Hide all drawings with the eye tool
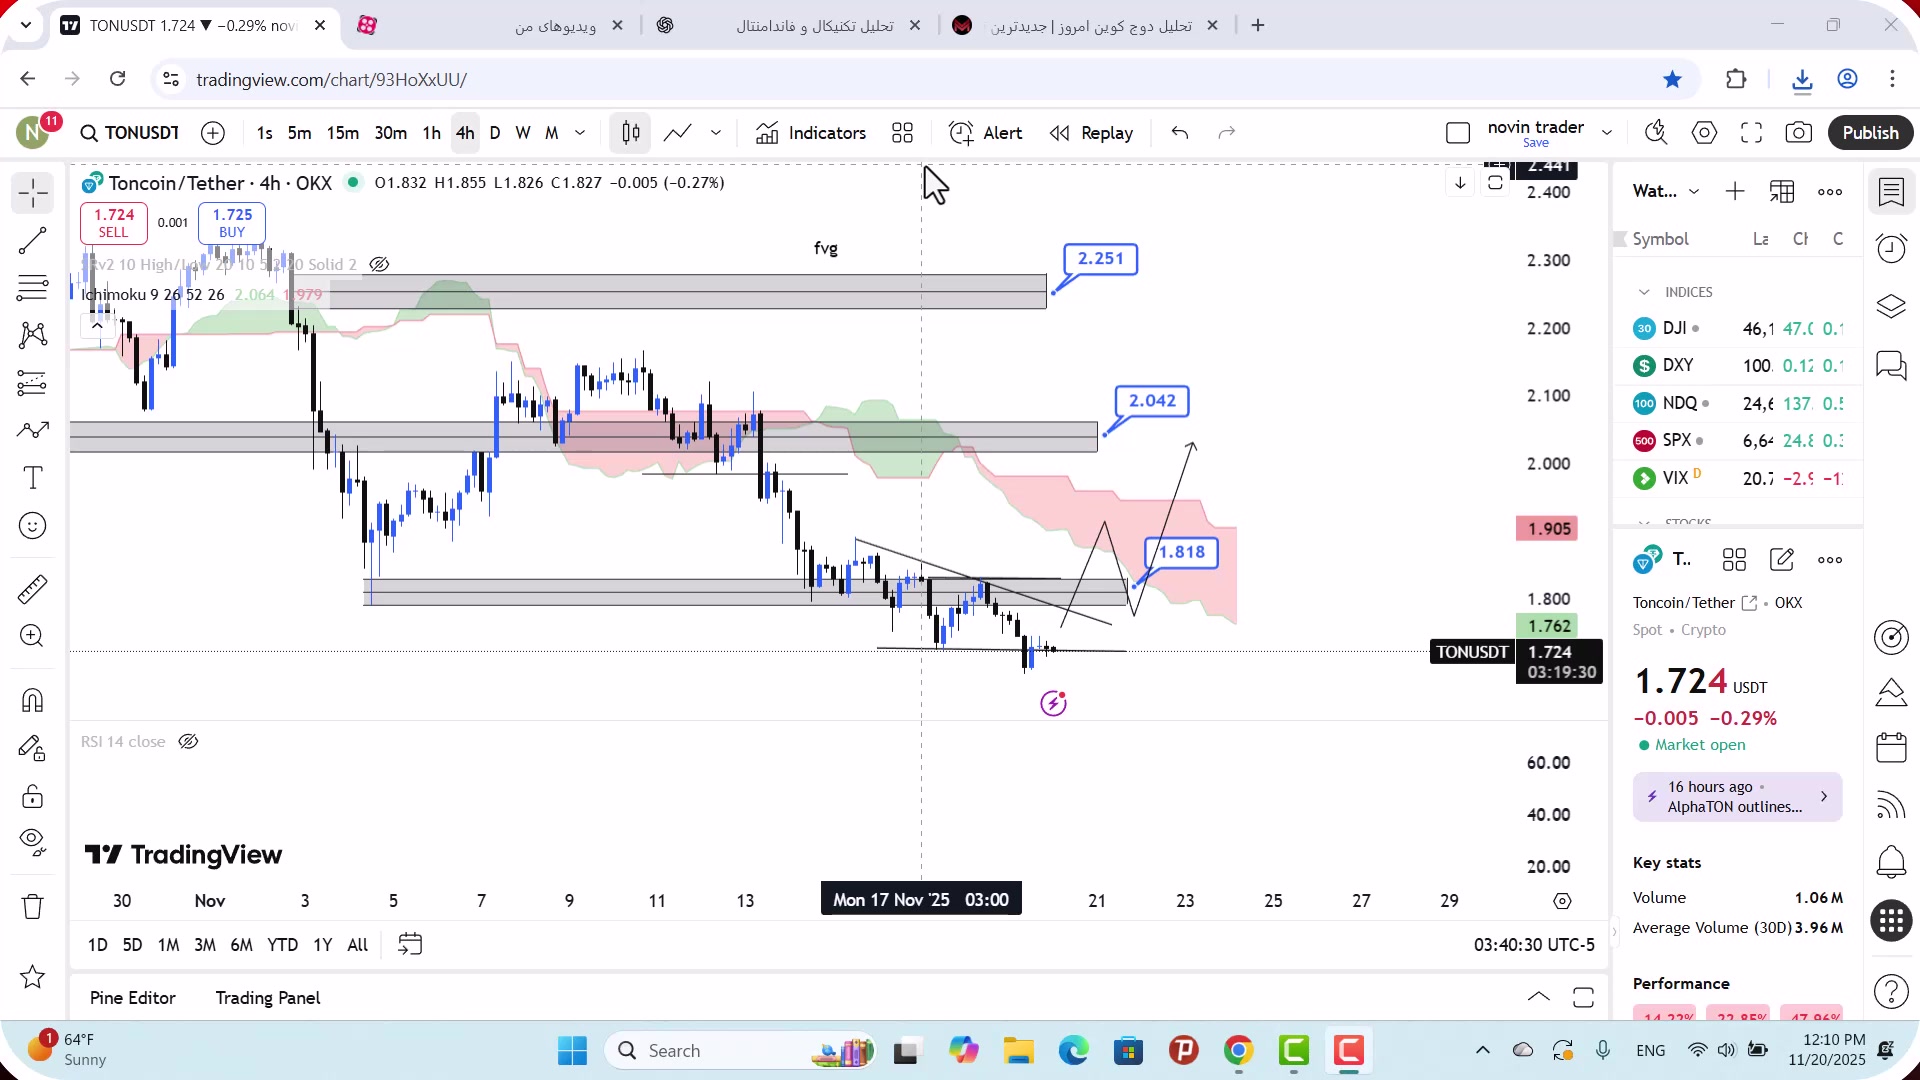 (x=33, y=843)
